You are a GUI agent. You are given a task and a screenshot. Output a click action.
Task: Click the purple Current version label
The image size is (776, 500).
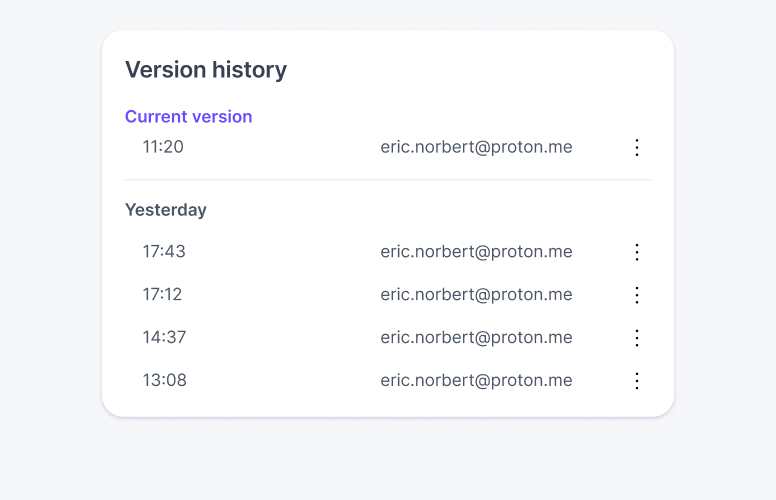pyautogui.click(x=188, y=117)
